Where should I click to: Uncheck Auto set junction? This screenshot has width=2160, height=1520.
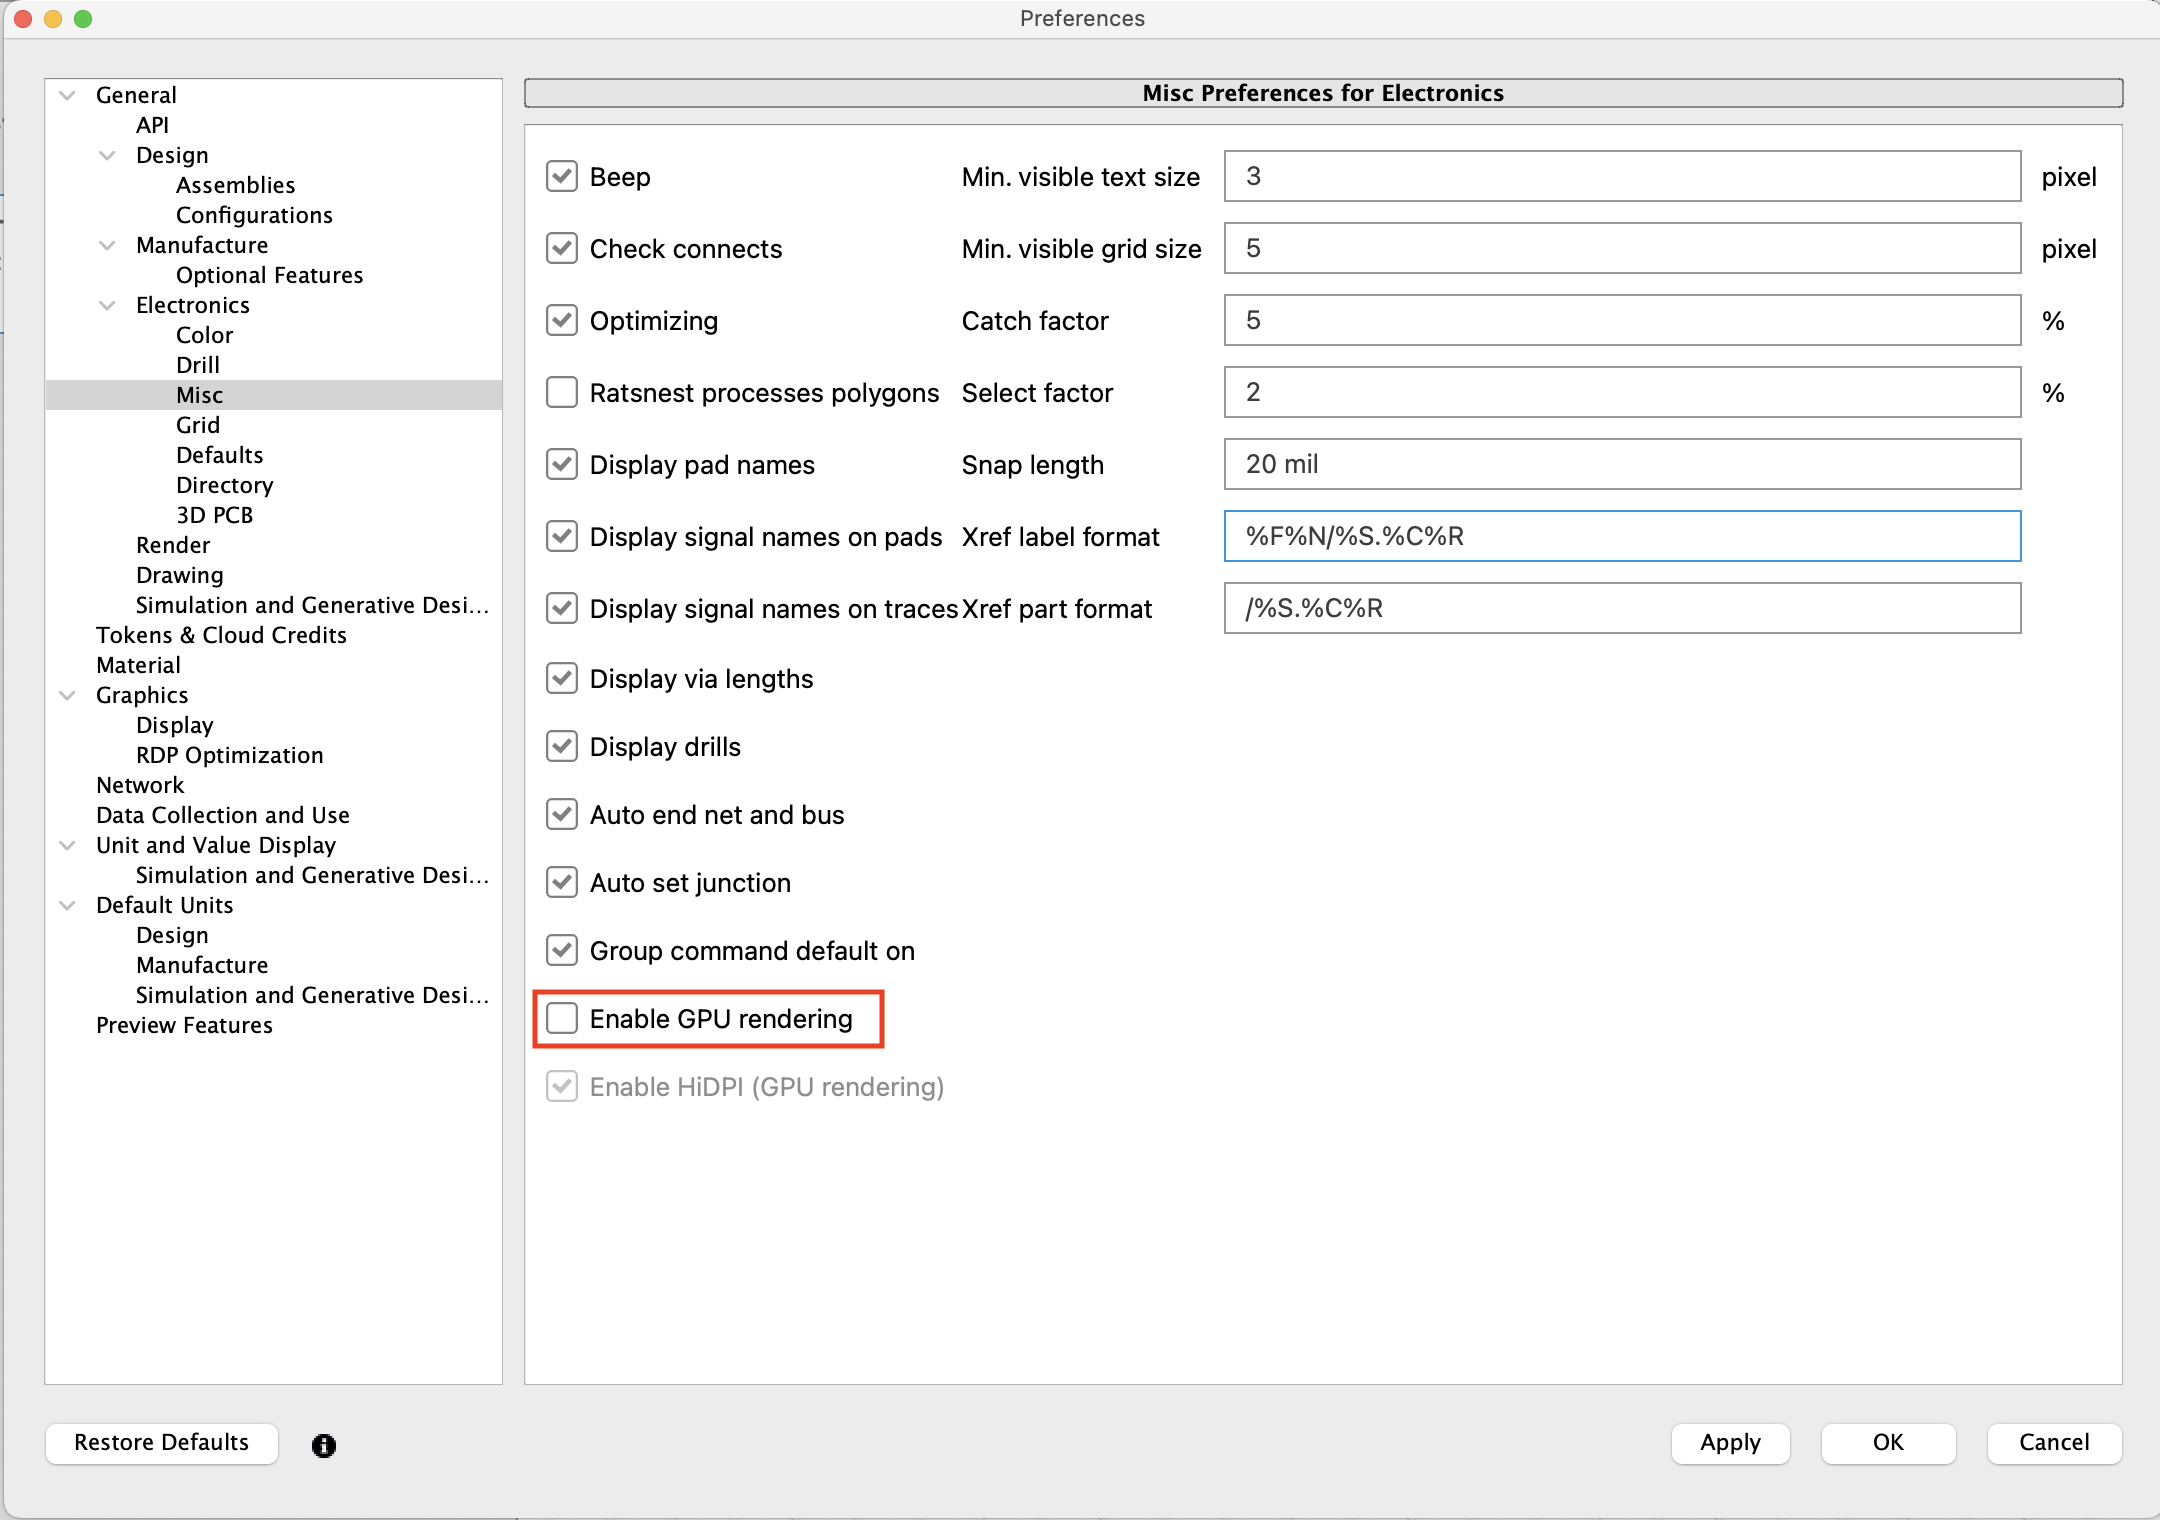tap(562, 883)
